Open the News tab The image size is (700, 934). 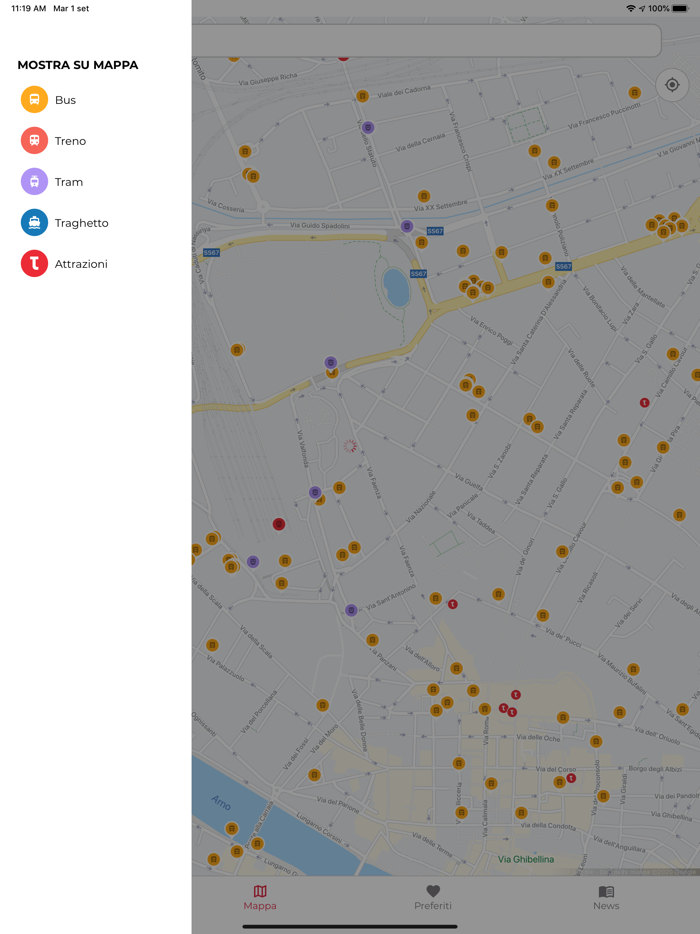click(606, 898)
